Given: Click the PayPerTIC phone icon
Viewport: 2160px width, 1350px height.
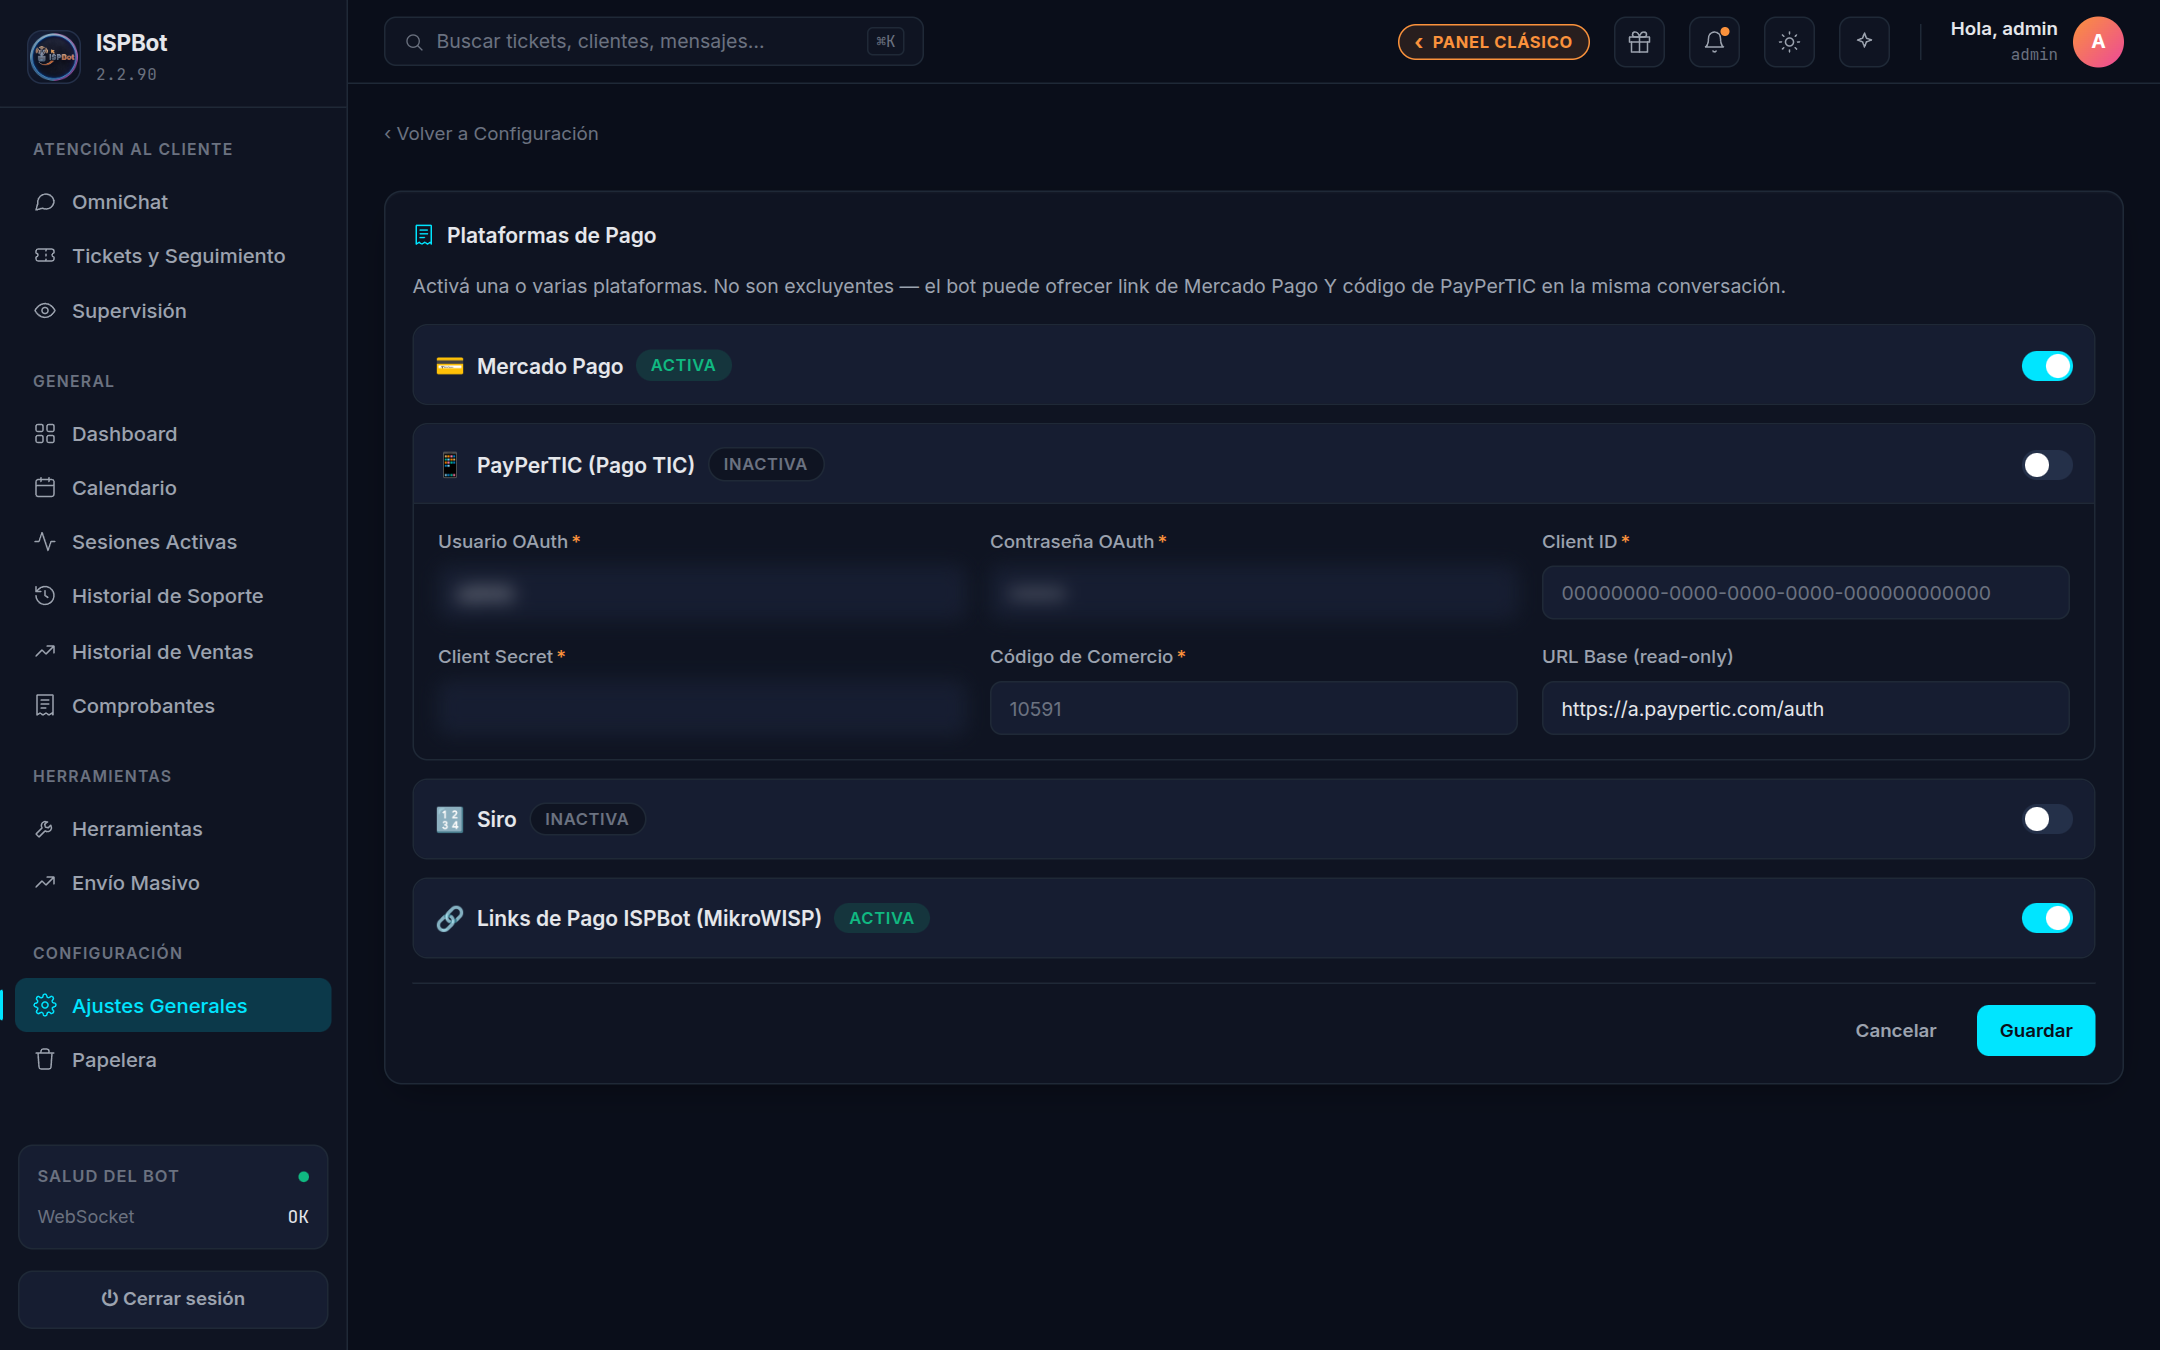Looking at the screenshot, I should [x=450, y=465].
